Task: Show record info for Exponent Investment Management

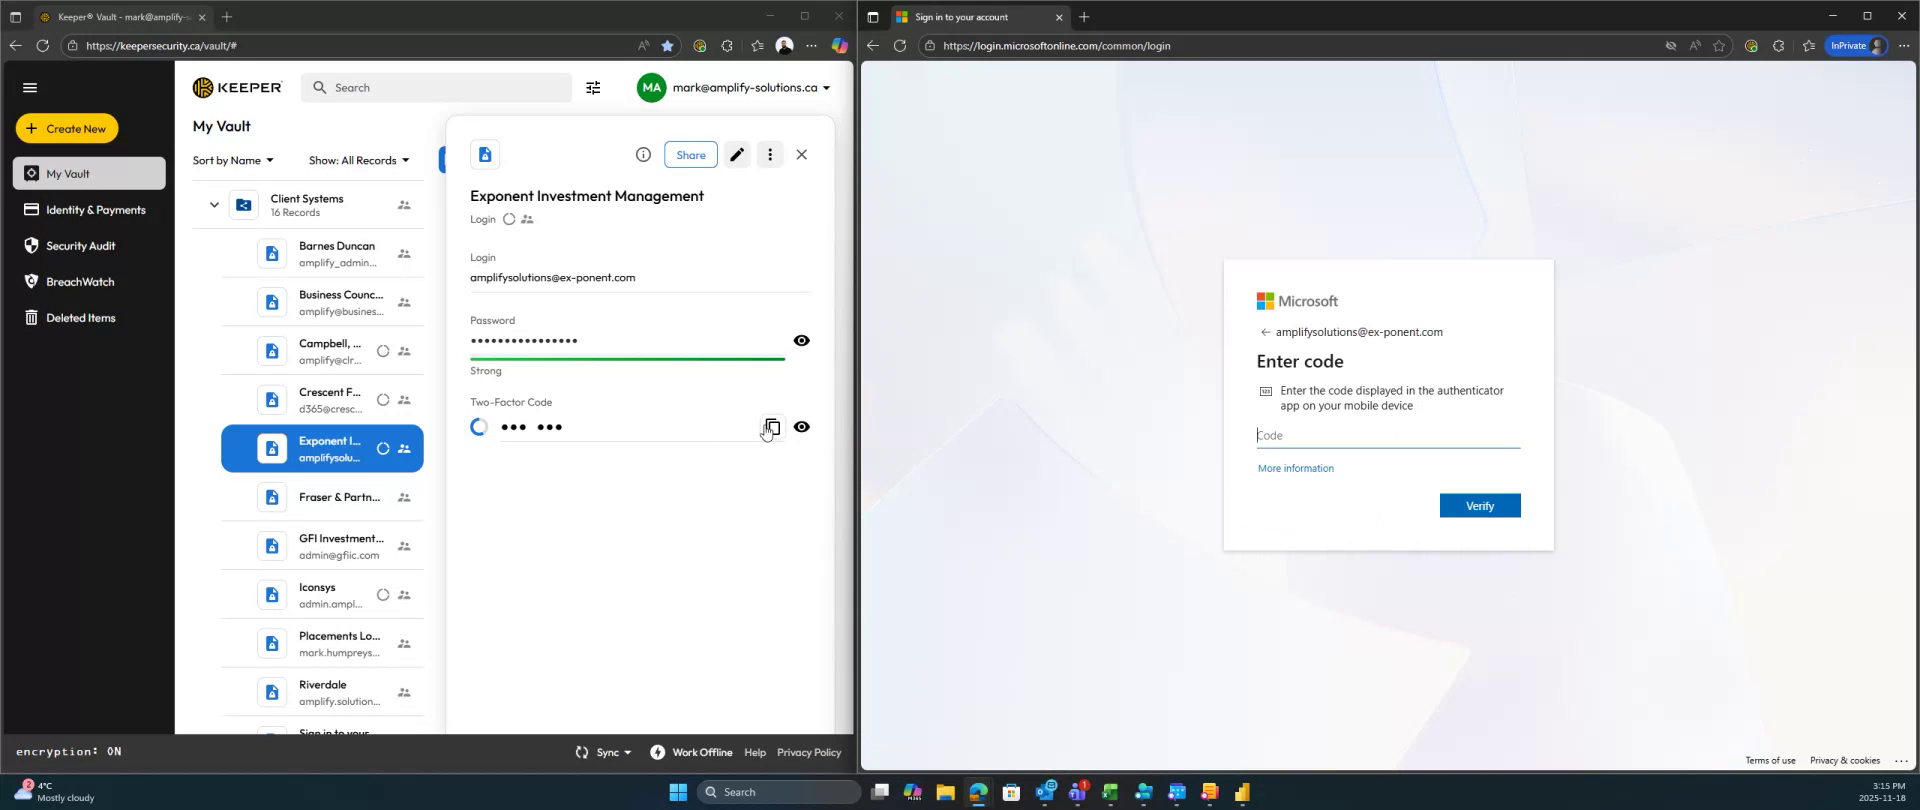Action: [643, 155]
